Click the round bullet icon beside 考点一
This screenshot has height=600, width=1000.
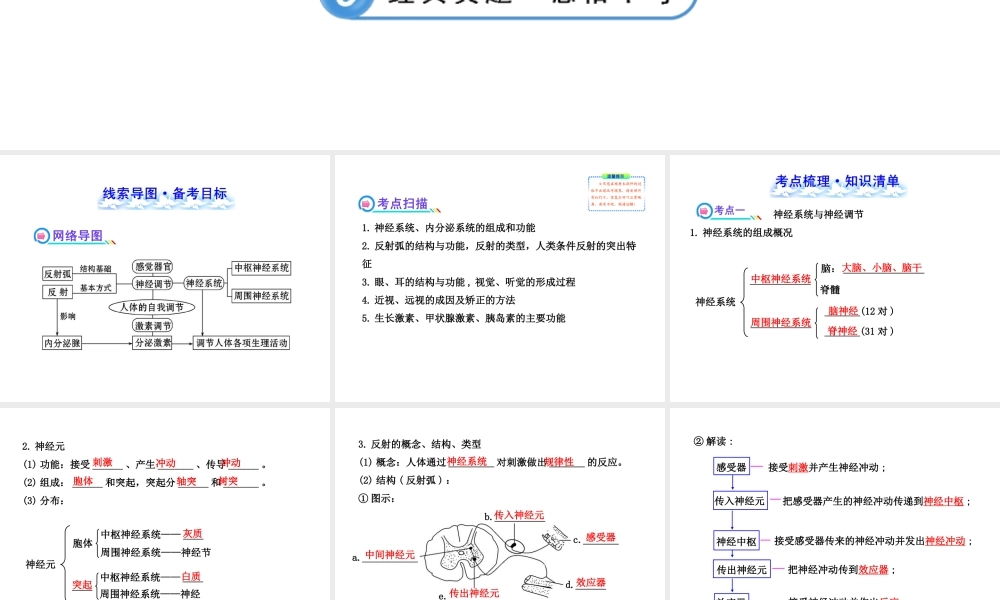[x=704, y=210]
